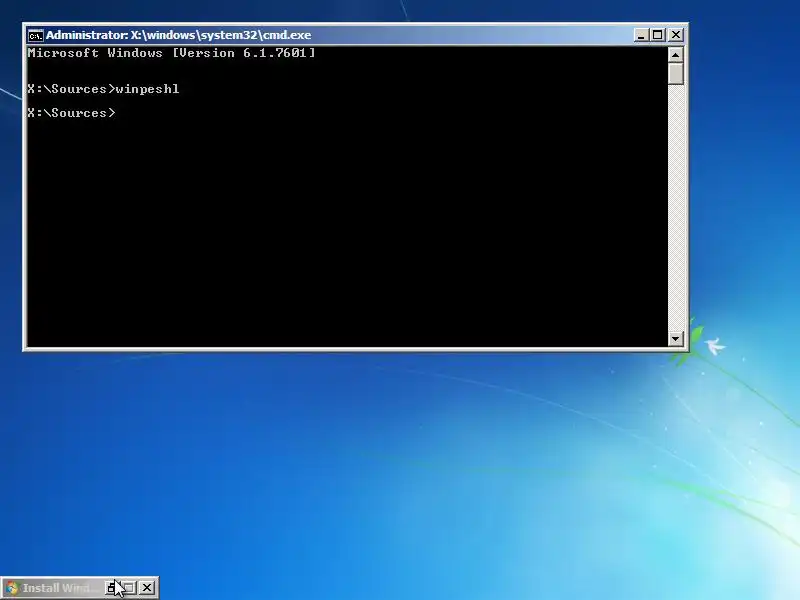Click the Windows logo icon of Install Windows
Image resolution: width=800 pixels, height=600 pixels.
click(12, 588)
